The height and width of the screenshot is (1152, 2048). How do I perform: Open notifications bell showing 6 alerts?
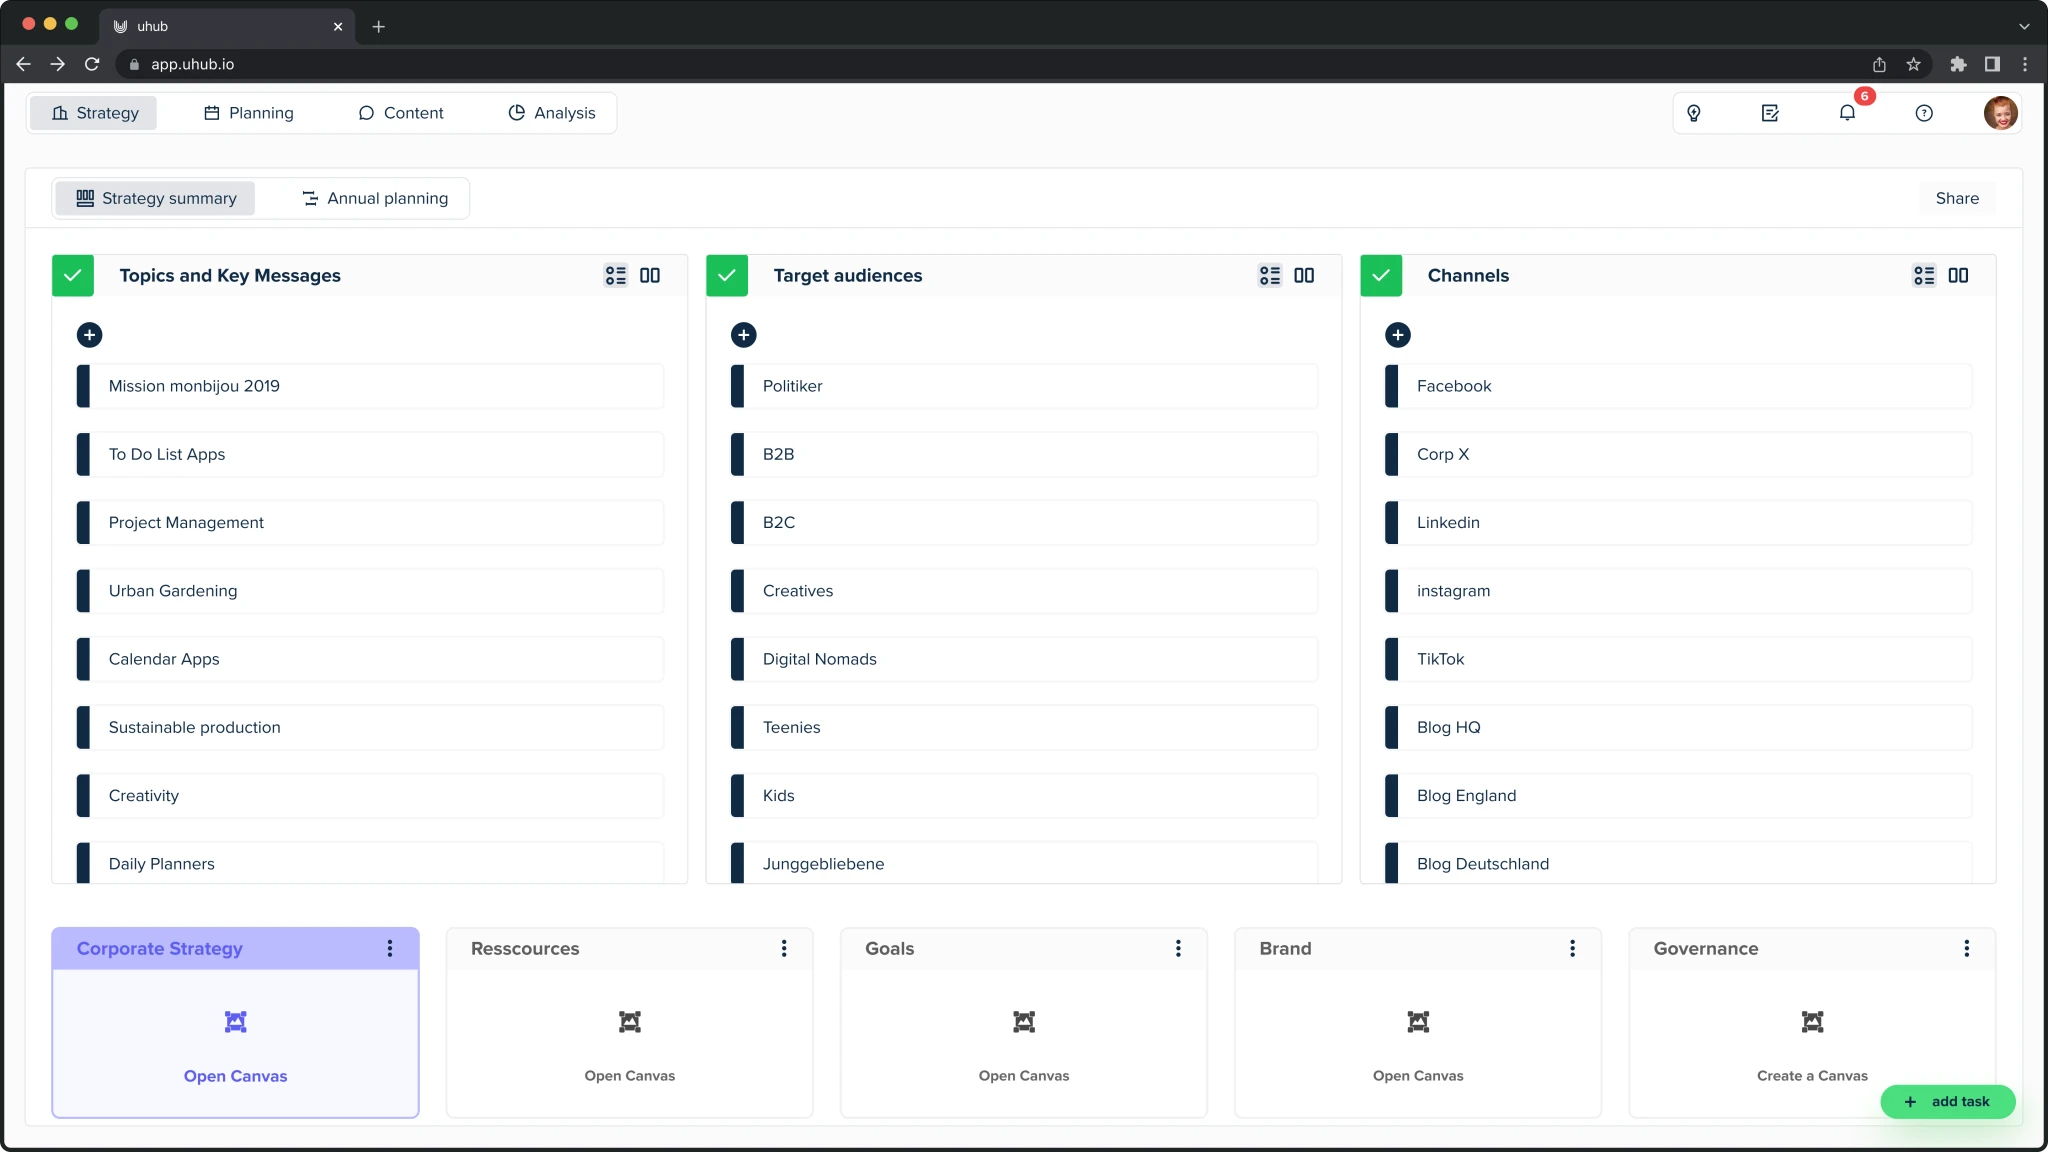point(1846,113)
